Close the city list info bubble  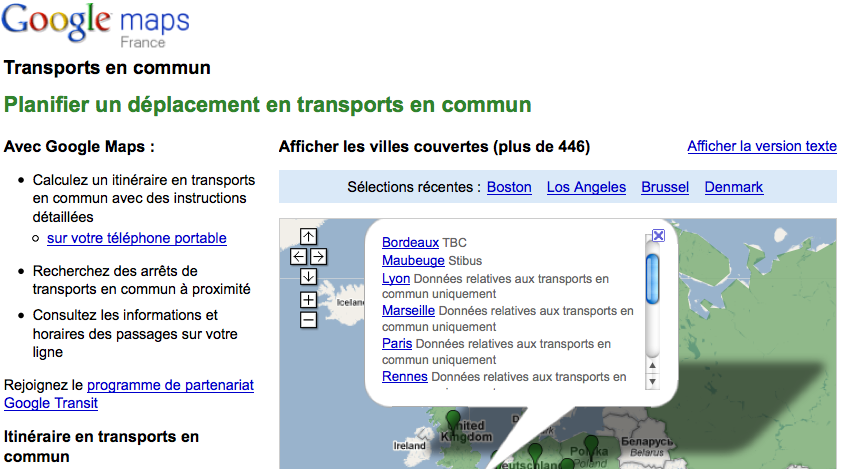coord(658,236)
